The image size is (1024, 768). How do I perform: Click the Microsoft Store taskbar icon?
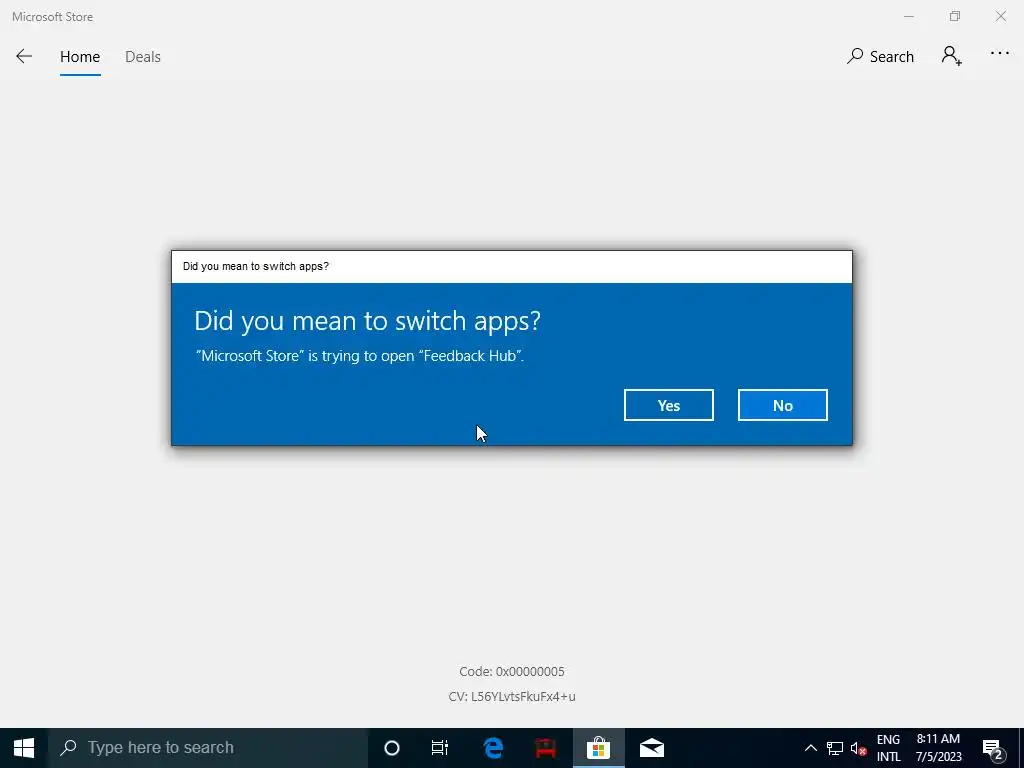click(598, 748)
